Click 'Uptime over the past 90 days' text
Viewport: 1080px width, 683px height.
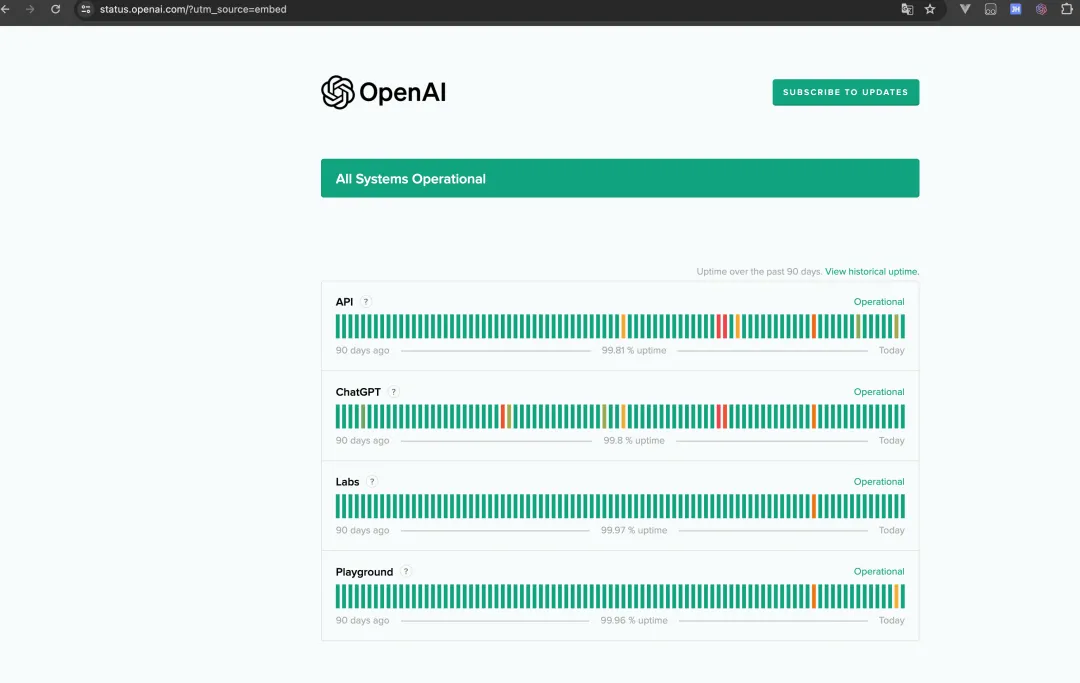[x=759, y=272]
